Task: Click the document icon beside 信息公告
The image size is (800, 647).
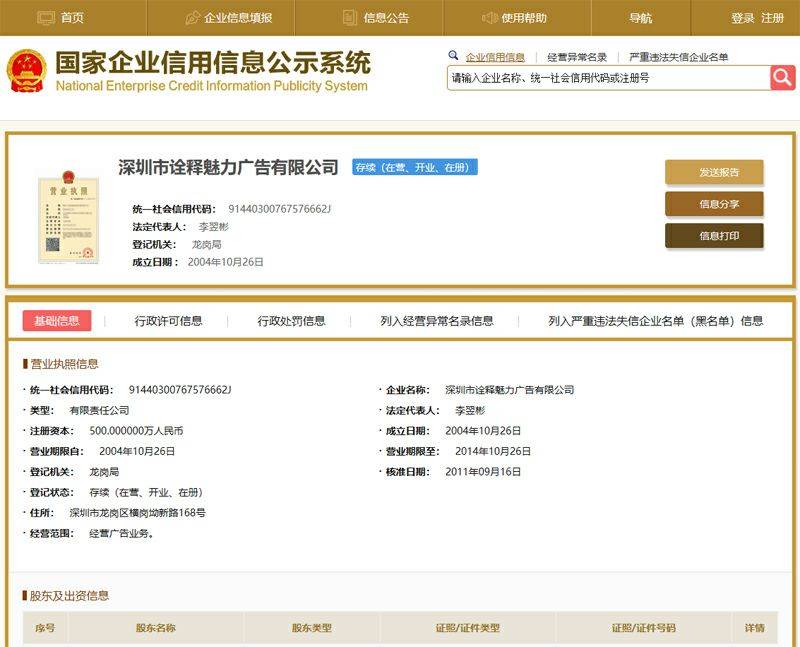Action: [349, 18]
